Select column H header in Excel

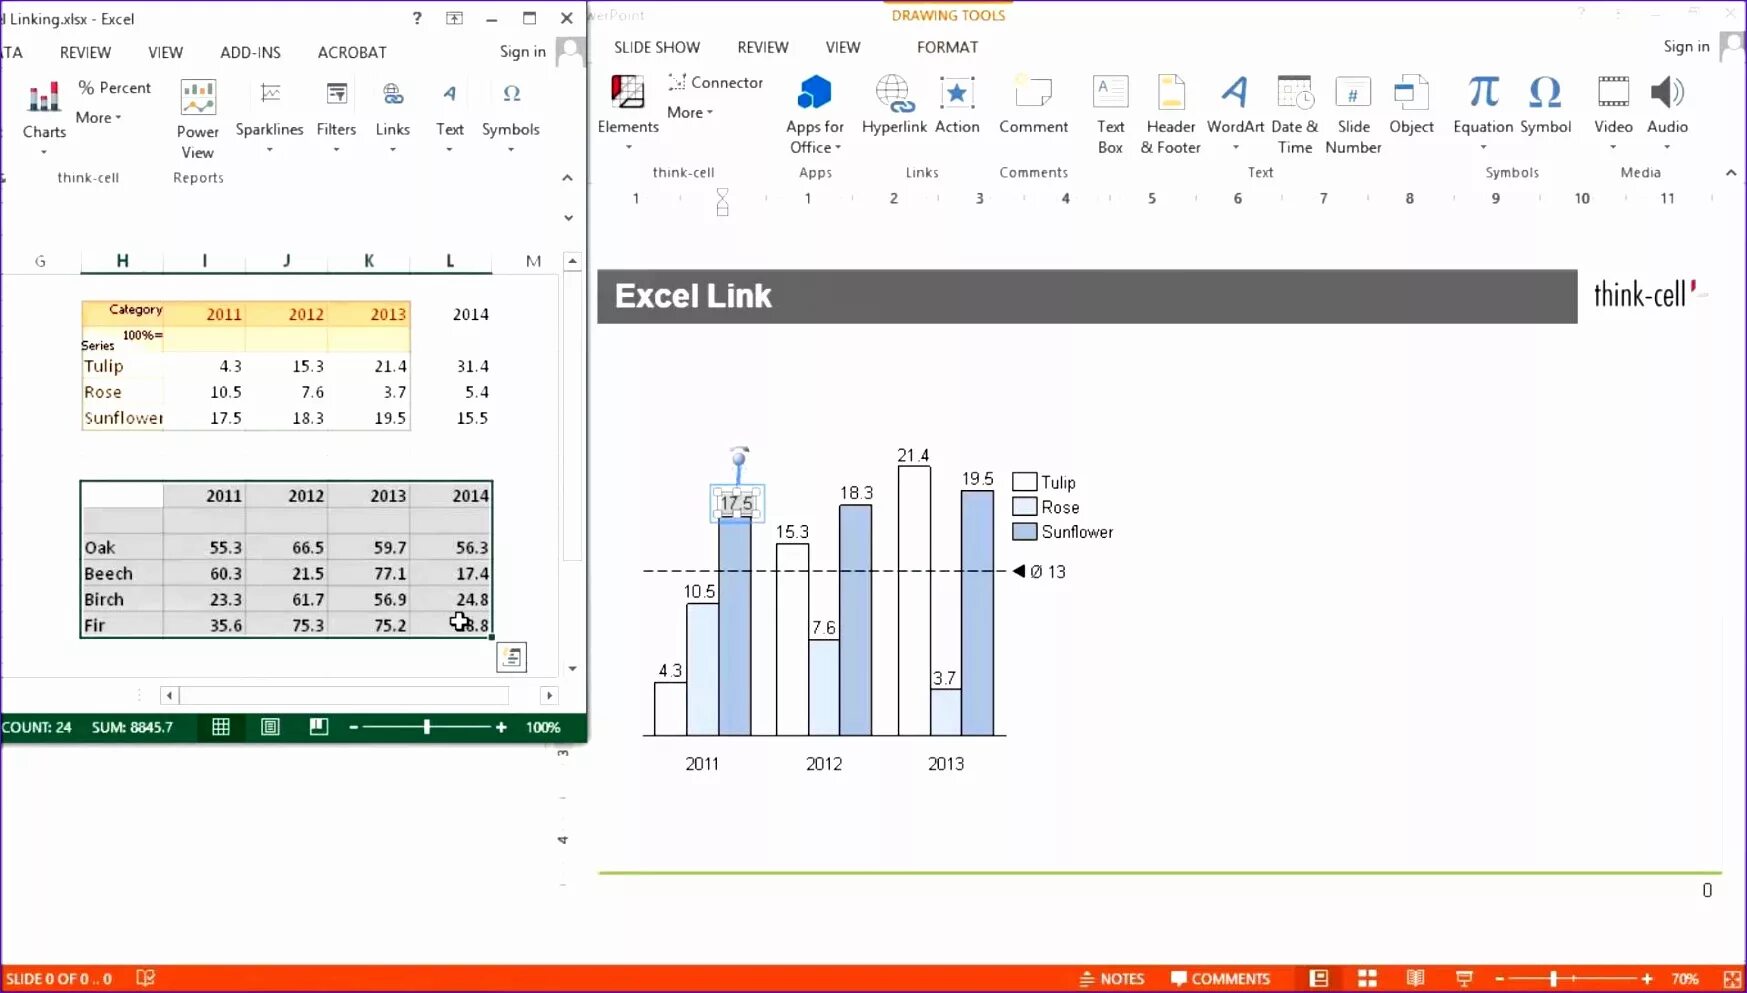(122, 261)
